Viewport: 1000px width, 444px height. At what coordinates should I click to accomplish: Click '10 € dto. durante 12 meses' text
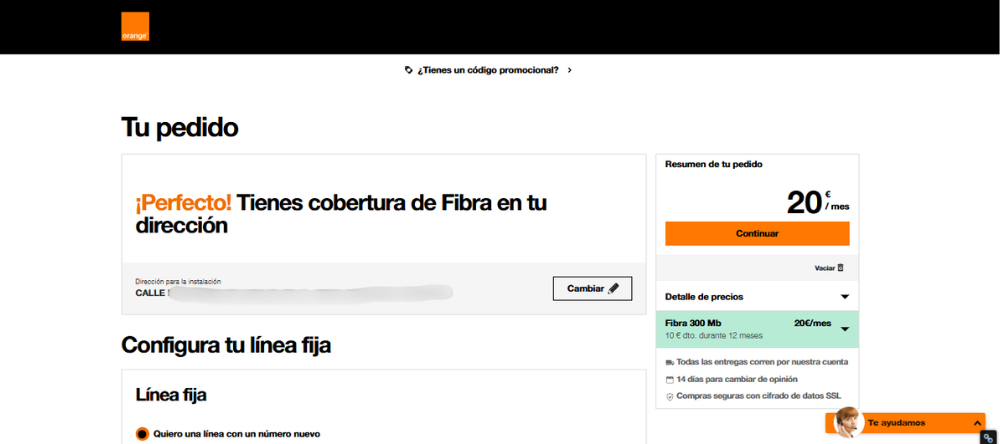[x=714, y=336]
